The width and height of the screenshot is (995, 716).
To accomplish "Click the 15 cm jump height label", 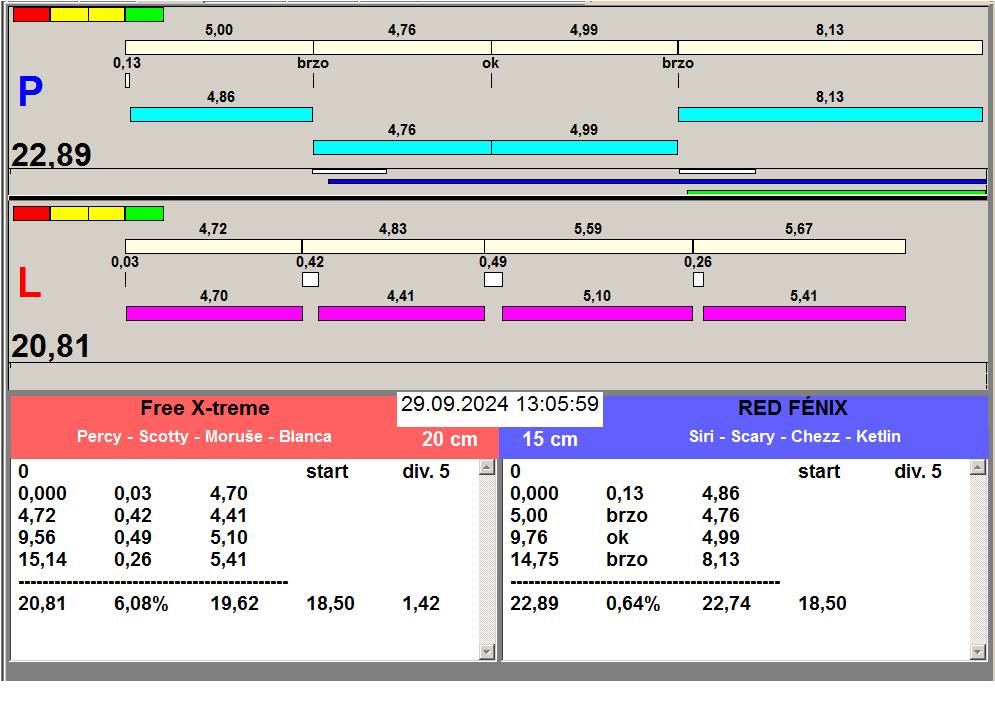I will tap(550, 439).
